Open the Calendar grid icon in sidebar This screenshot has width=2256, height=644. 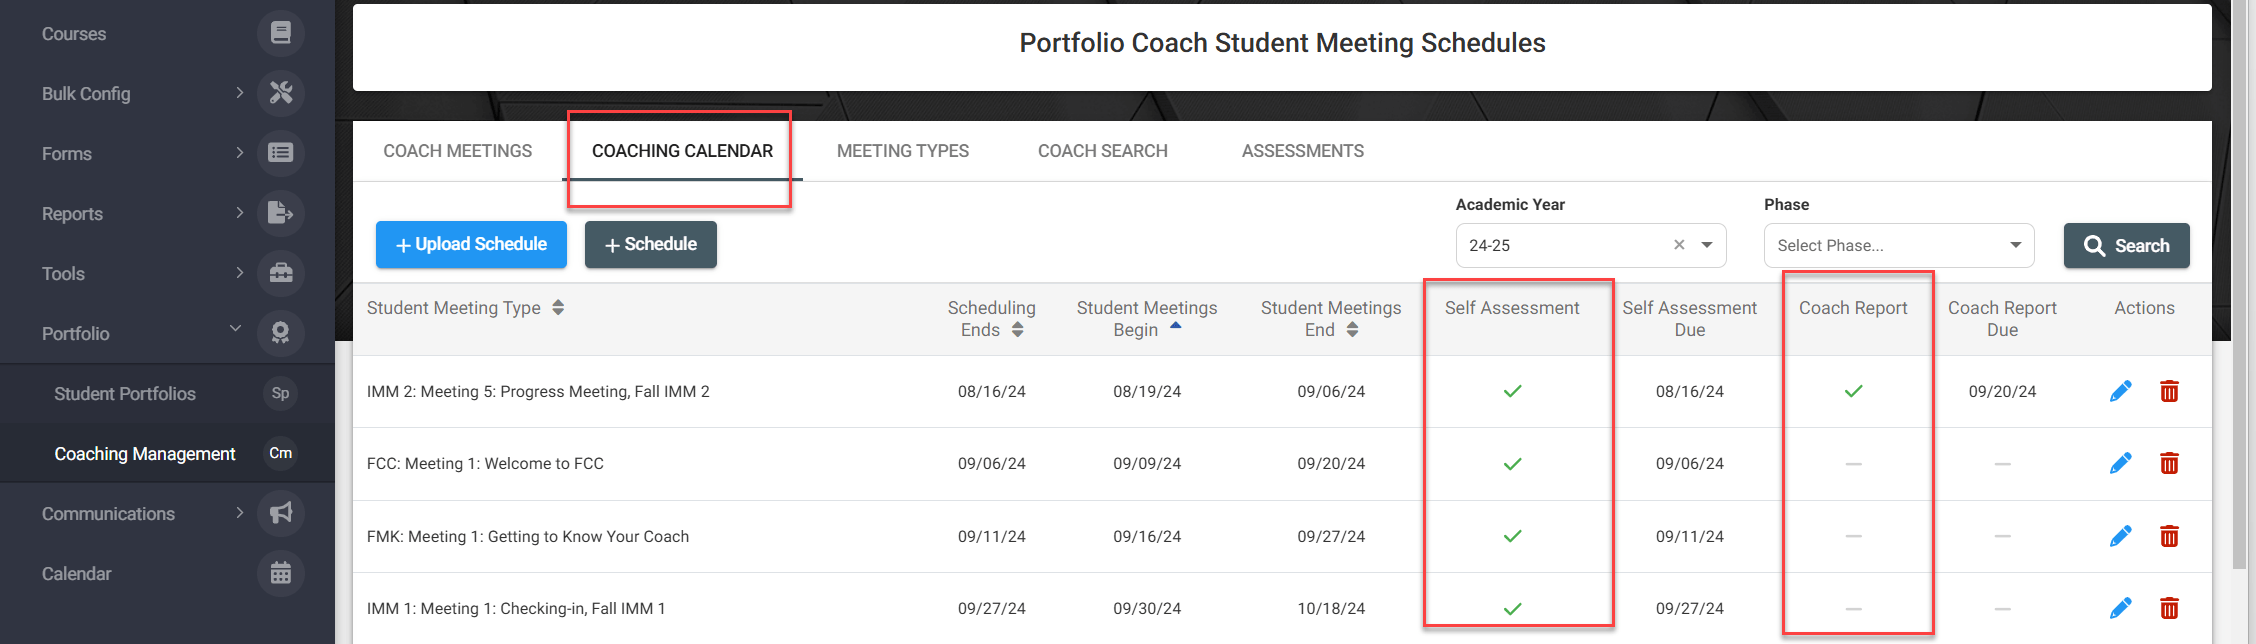click(x=281, y=573)
